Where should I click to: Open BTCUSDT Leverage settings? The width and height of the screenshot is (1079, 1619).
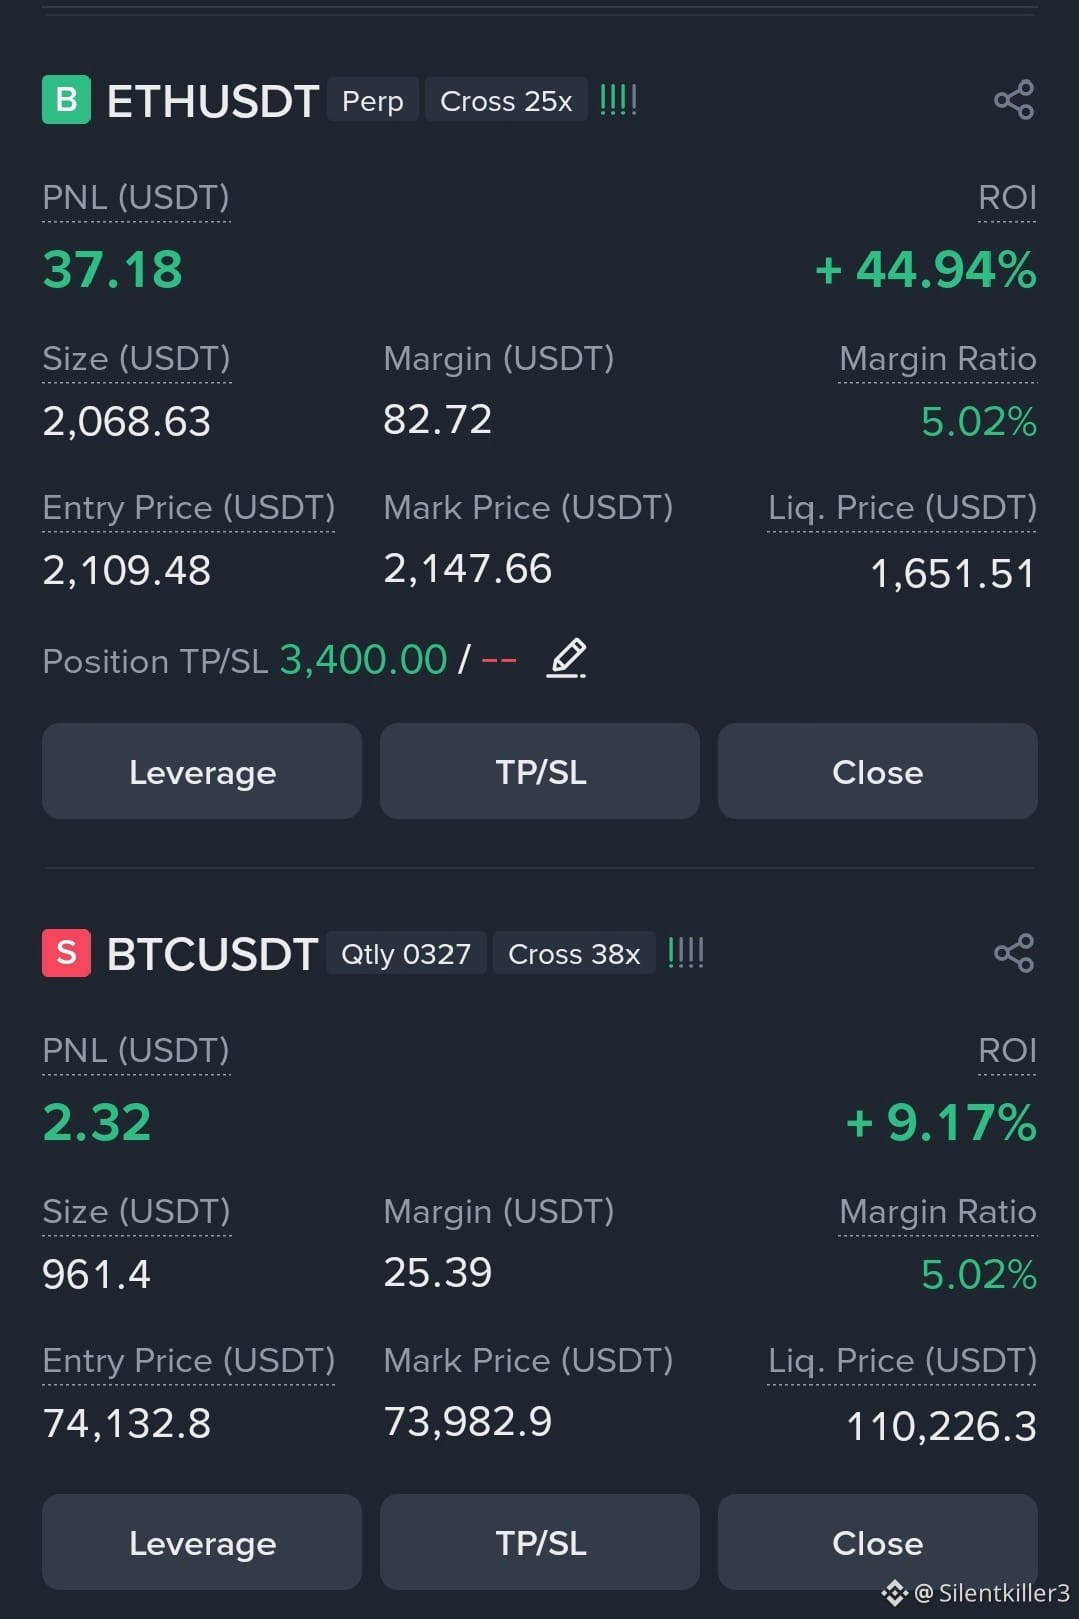[x=202, y=1542]
